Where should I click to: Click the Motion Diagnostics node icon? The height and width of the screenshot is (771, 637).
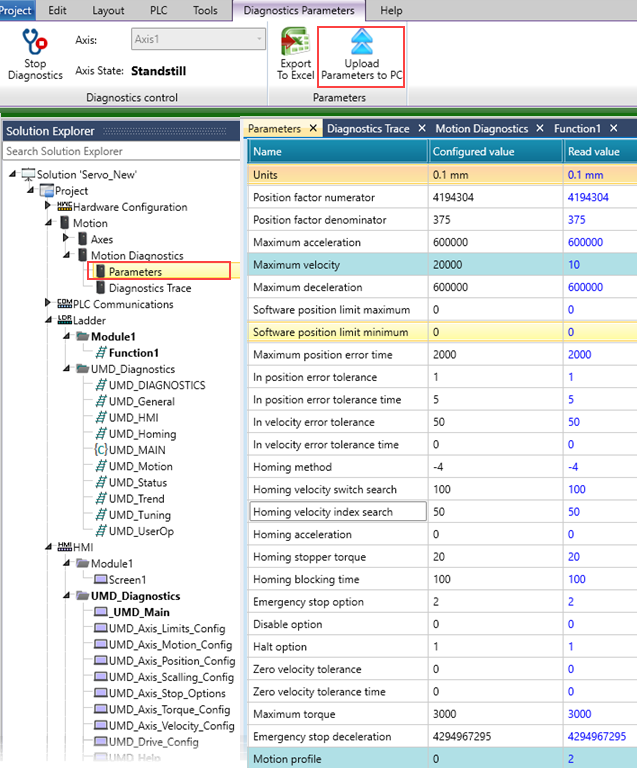click(83, 255)
